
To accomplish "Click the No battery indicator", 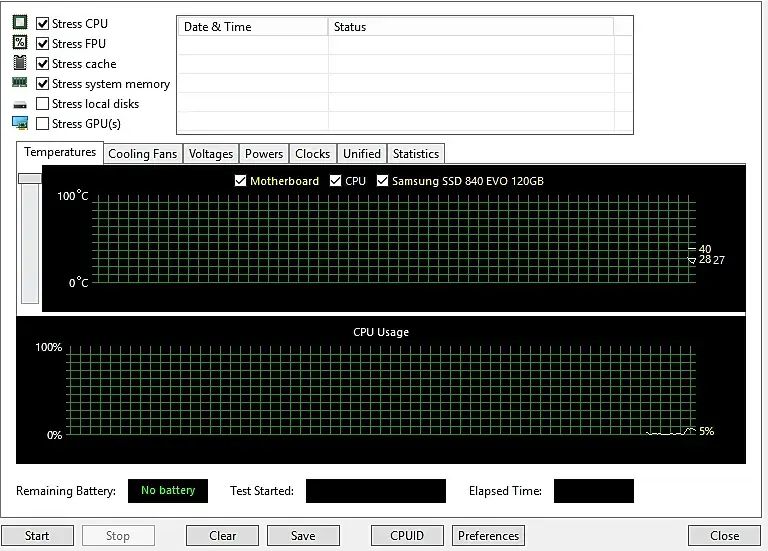I will [x=168, y=491].
